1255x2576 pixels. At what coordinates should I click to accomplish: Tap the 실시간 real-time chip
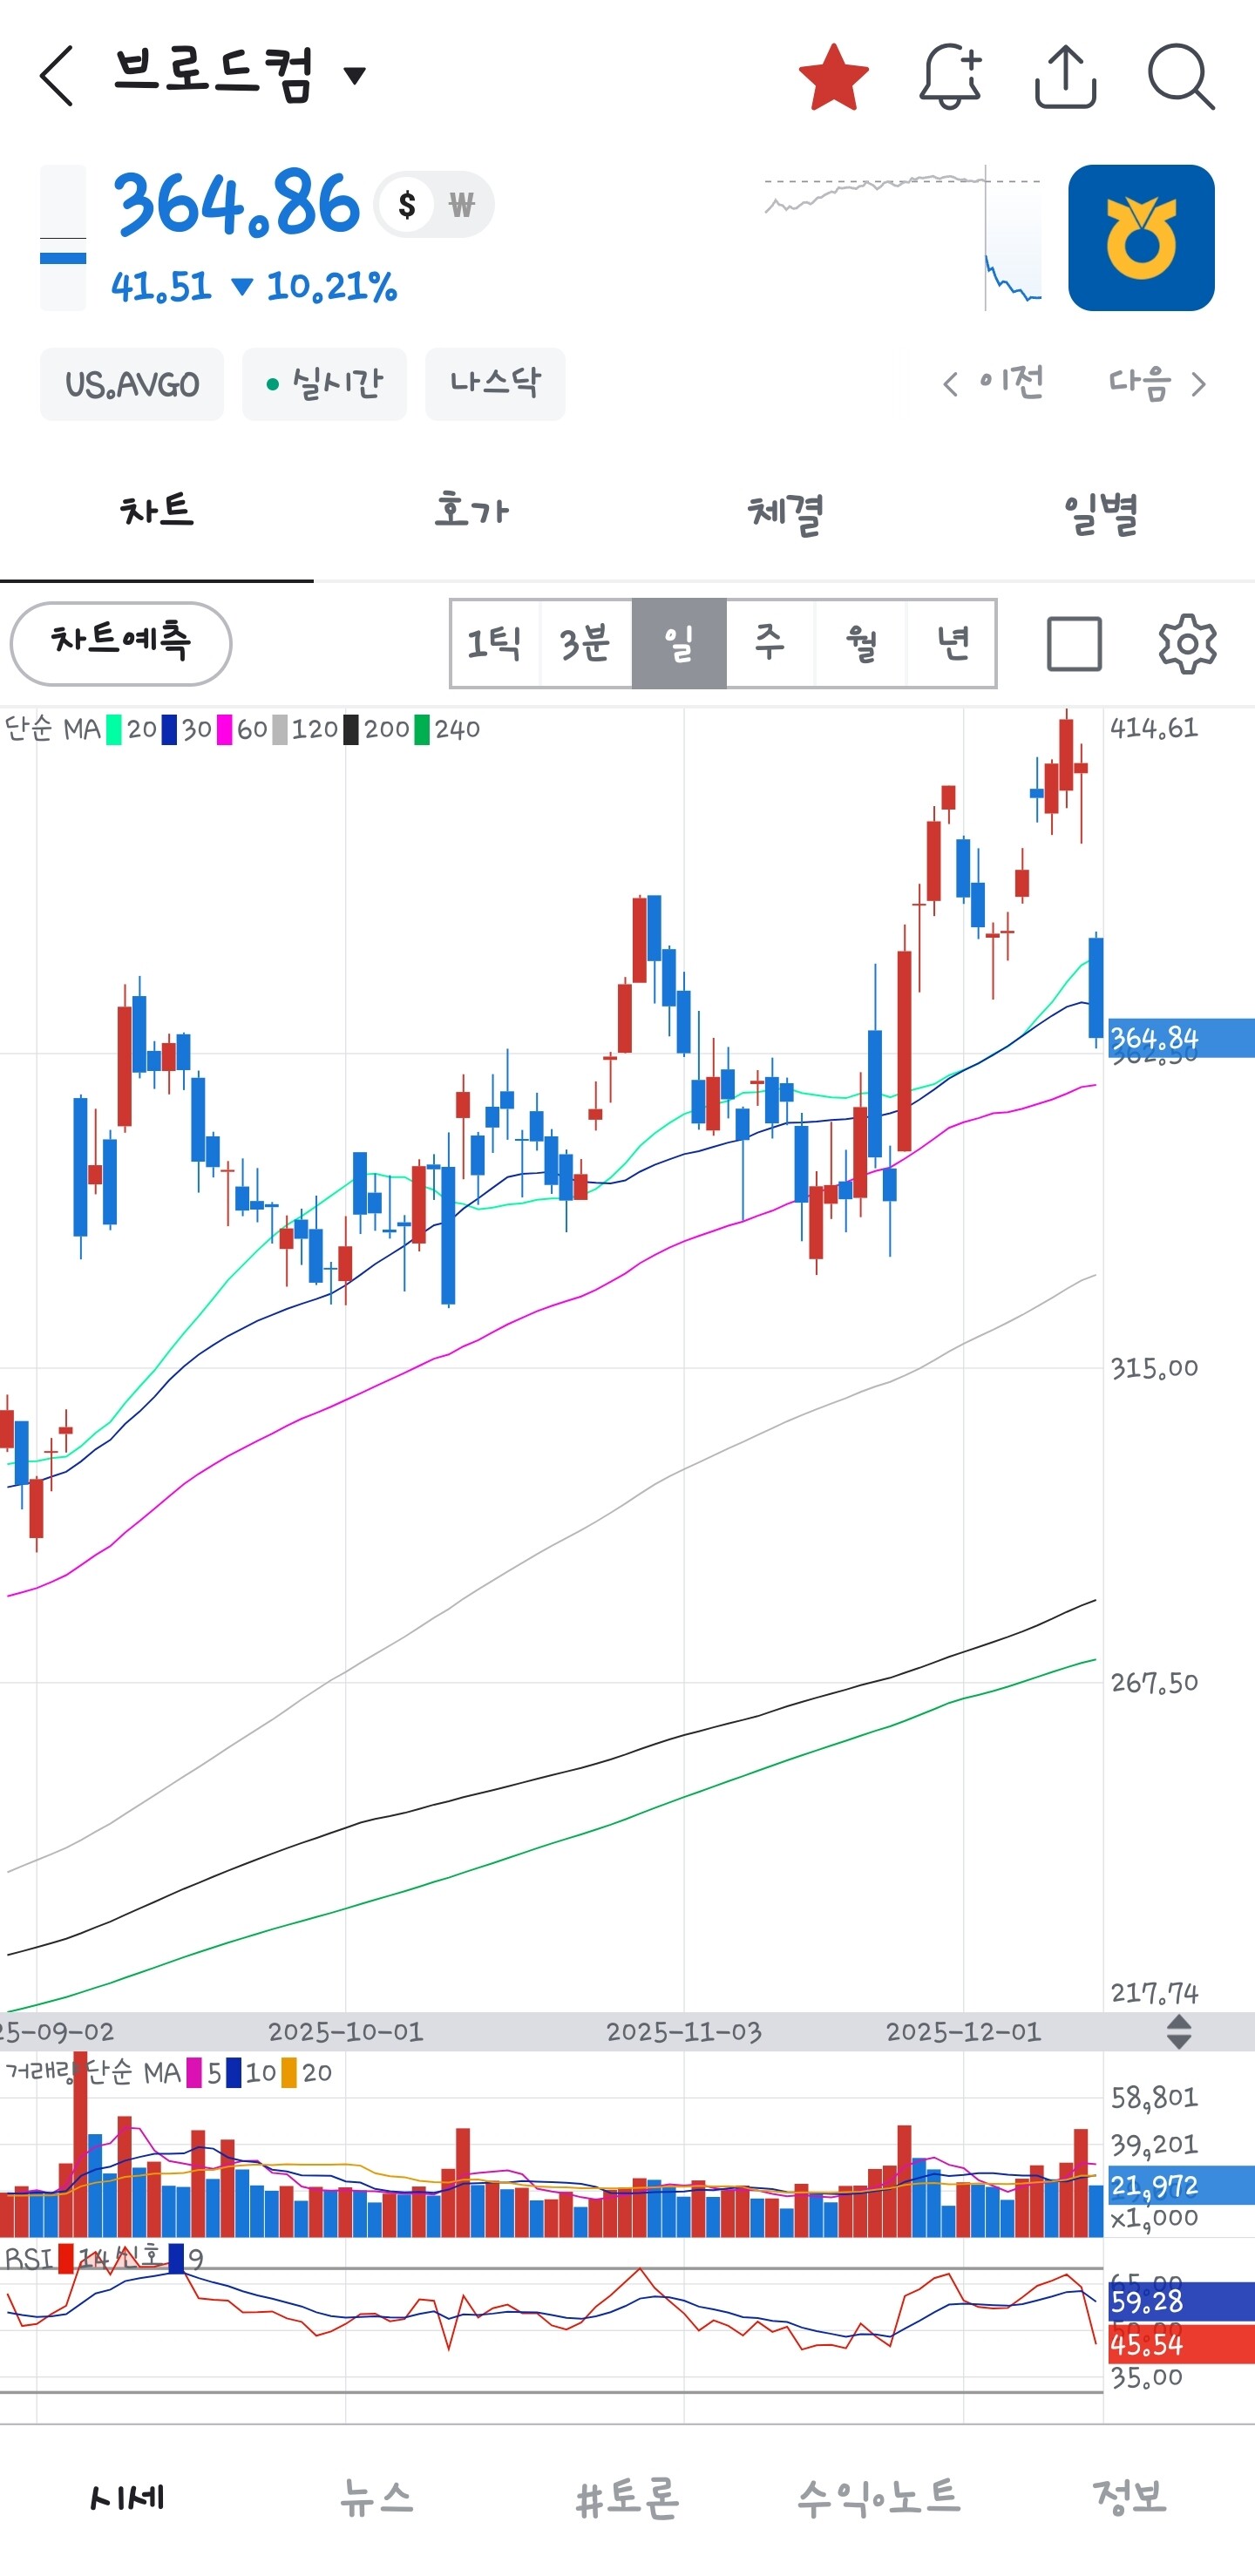[x=324, y=384]
